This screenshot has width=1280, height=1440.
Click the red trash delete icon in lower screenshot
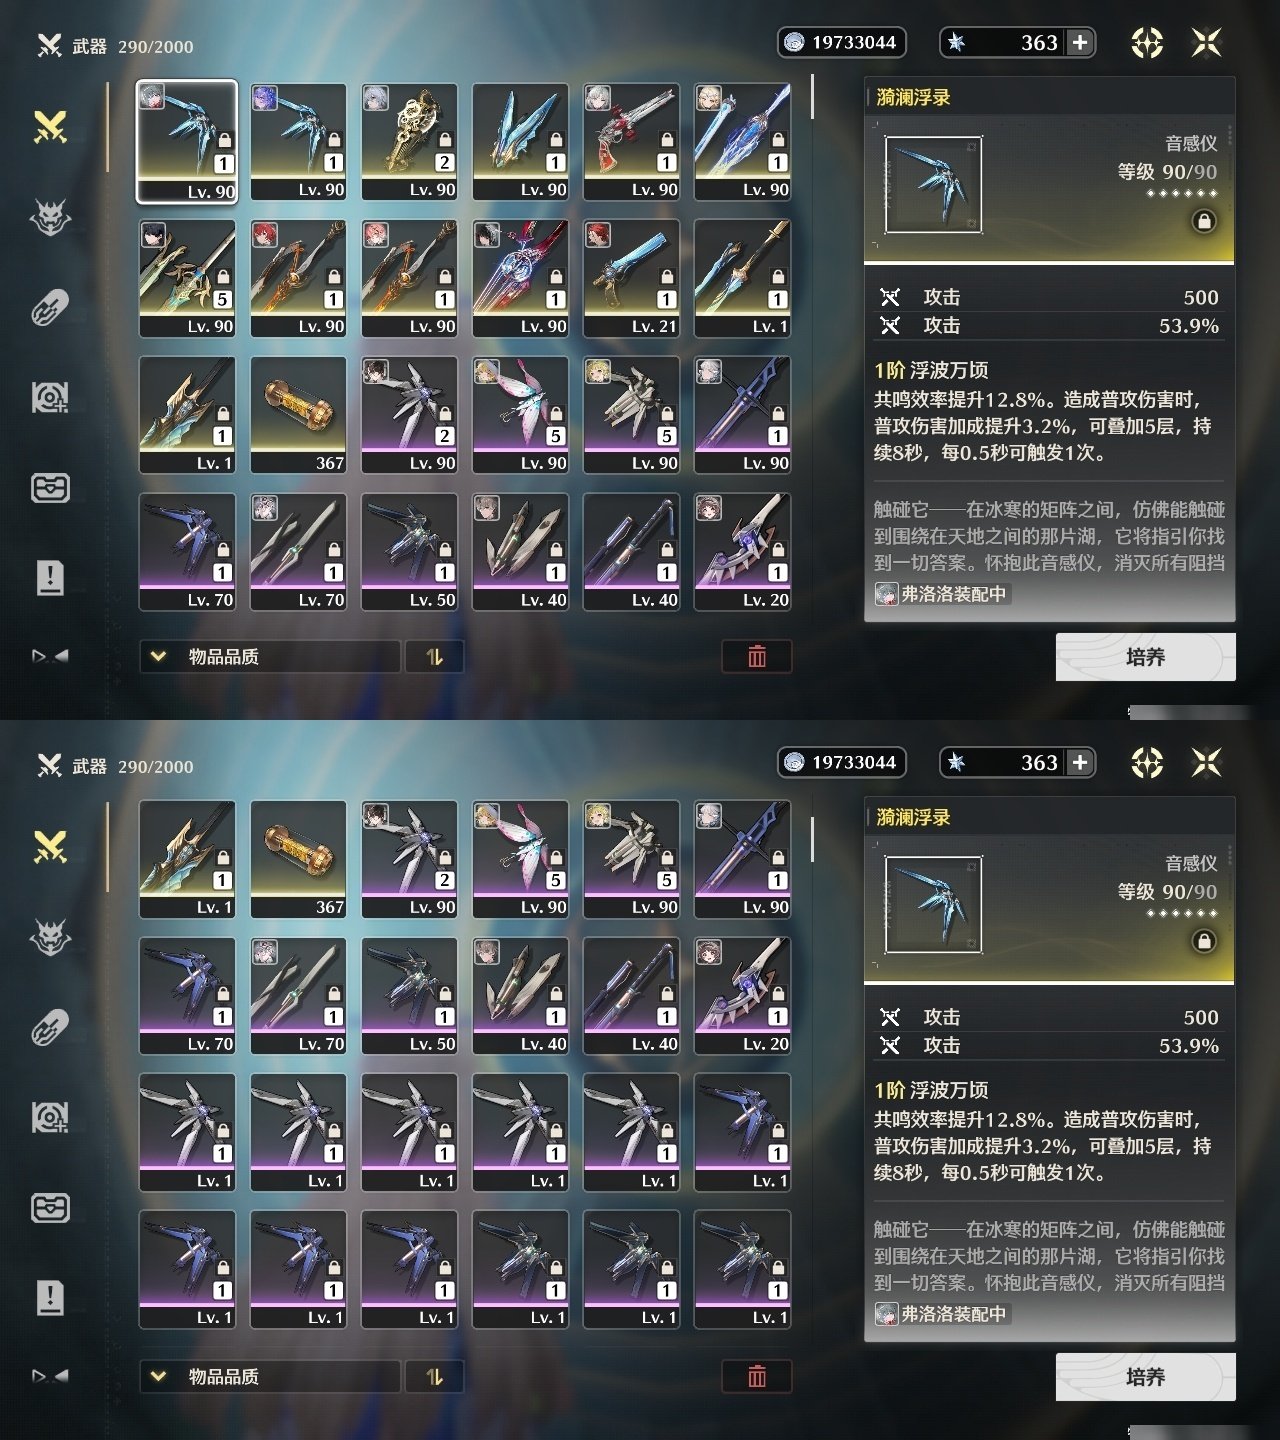(757, 1376)
